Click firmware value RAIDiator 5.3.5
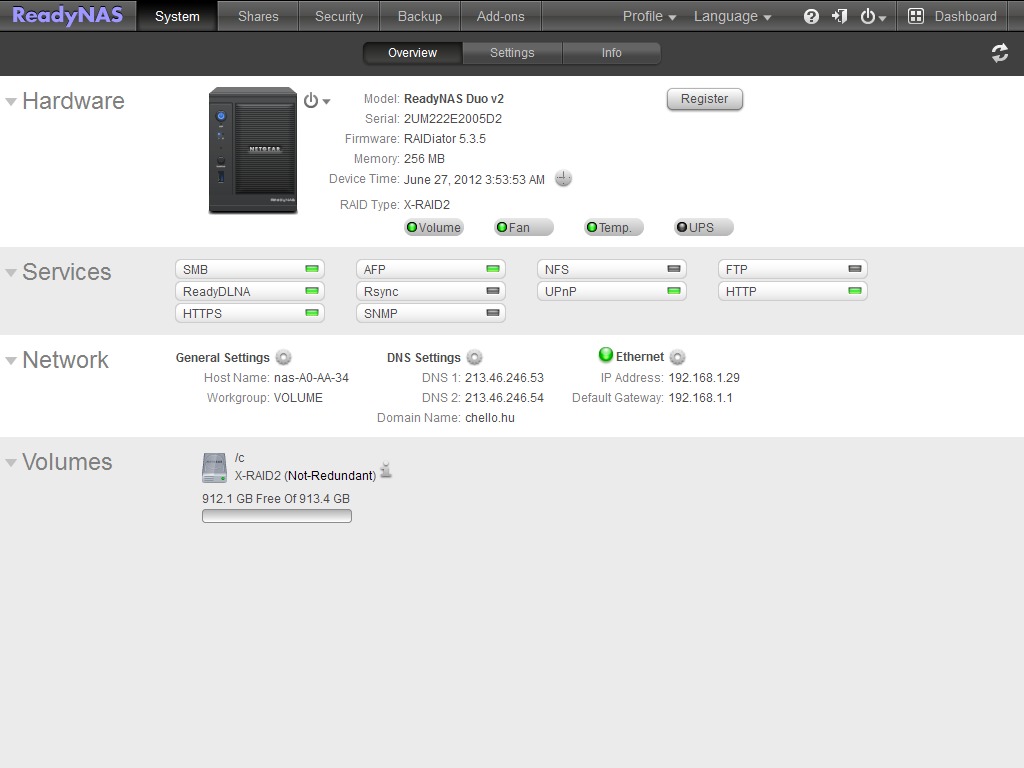Image resolution: width=1024 pixels, height=768 pixels. click(445, 138)
